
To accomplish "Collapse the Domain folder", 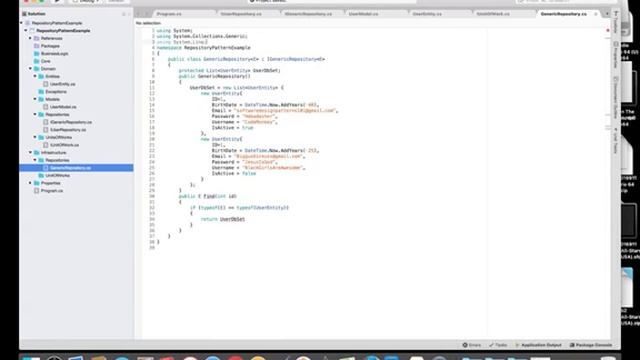I will [x=30, y=69].
